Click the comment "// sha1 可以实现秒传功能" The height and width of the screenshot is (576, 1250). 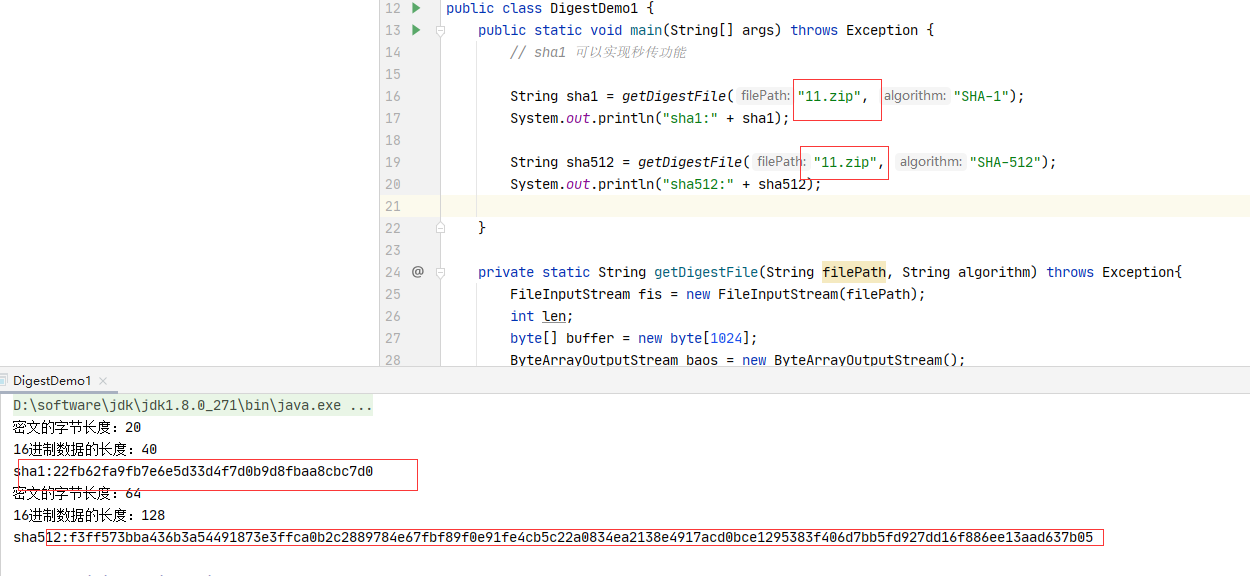598,52
